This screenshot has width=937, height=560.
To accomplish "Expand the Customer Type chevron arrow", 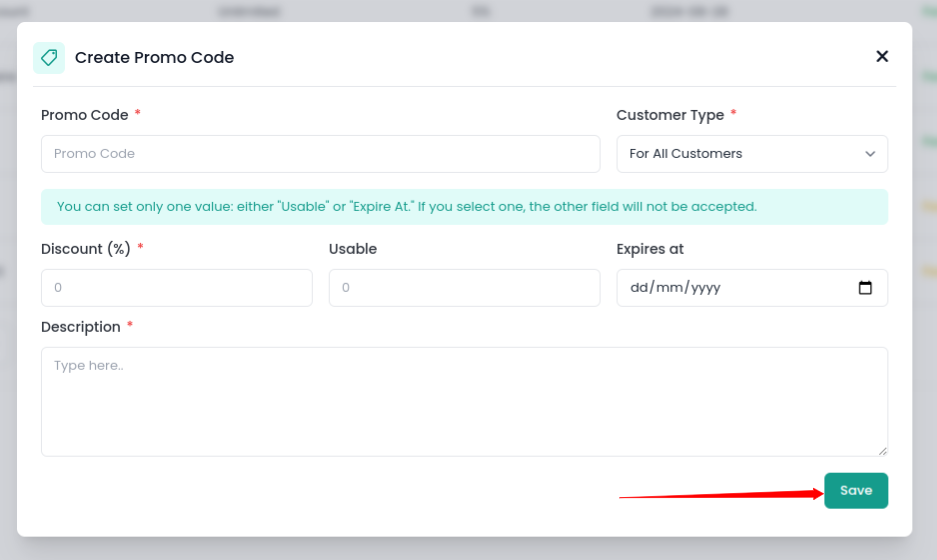I will tap(869, 154).
